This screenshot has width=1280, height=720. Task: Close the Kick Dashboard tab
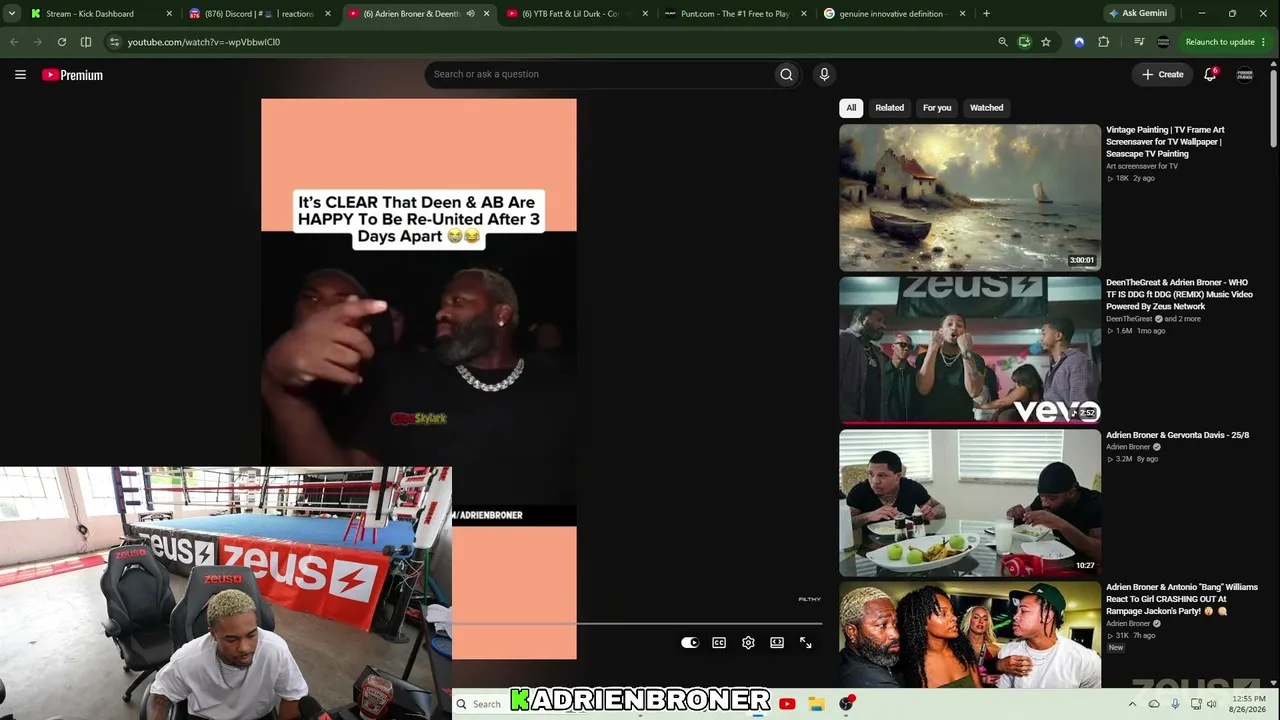(x=169, y=14)
